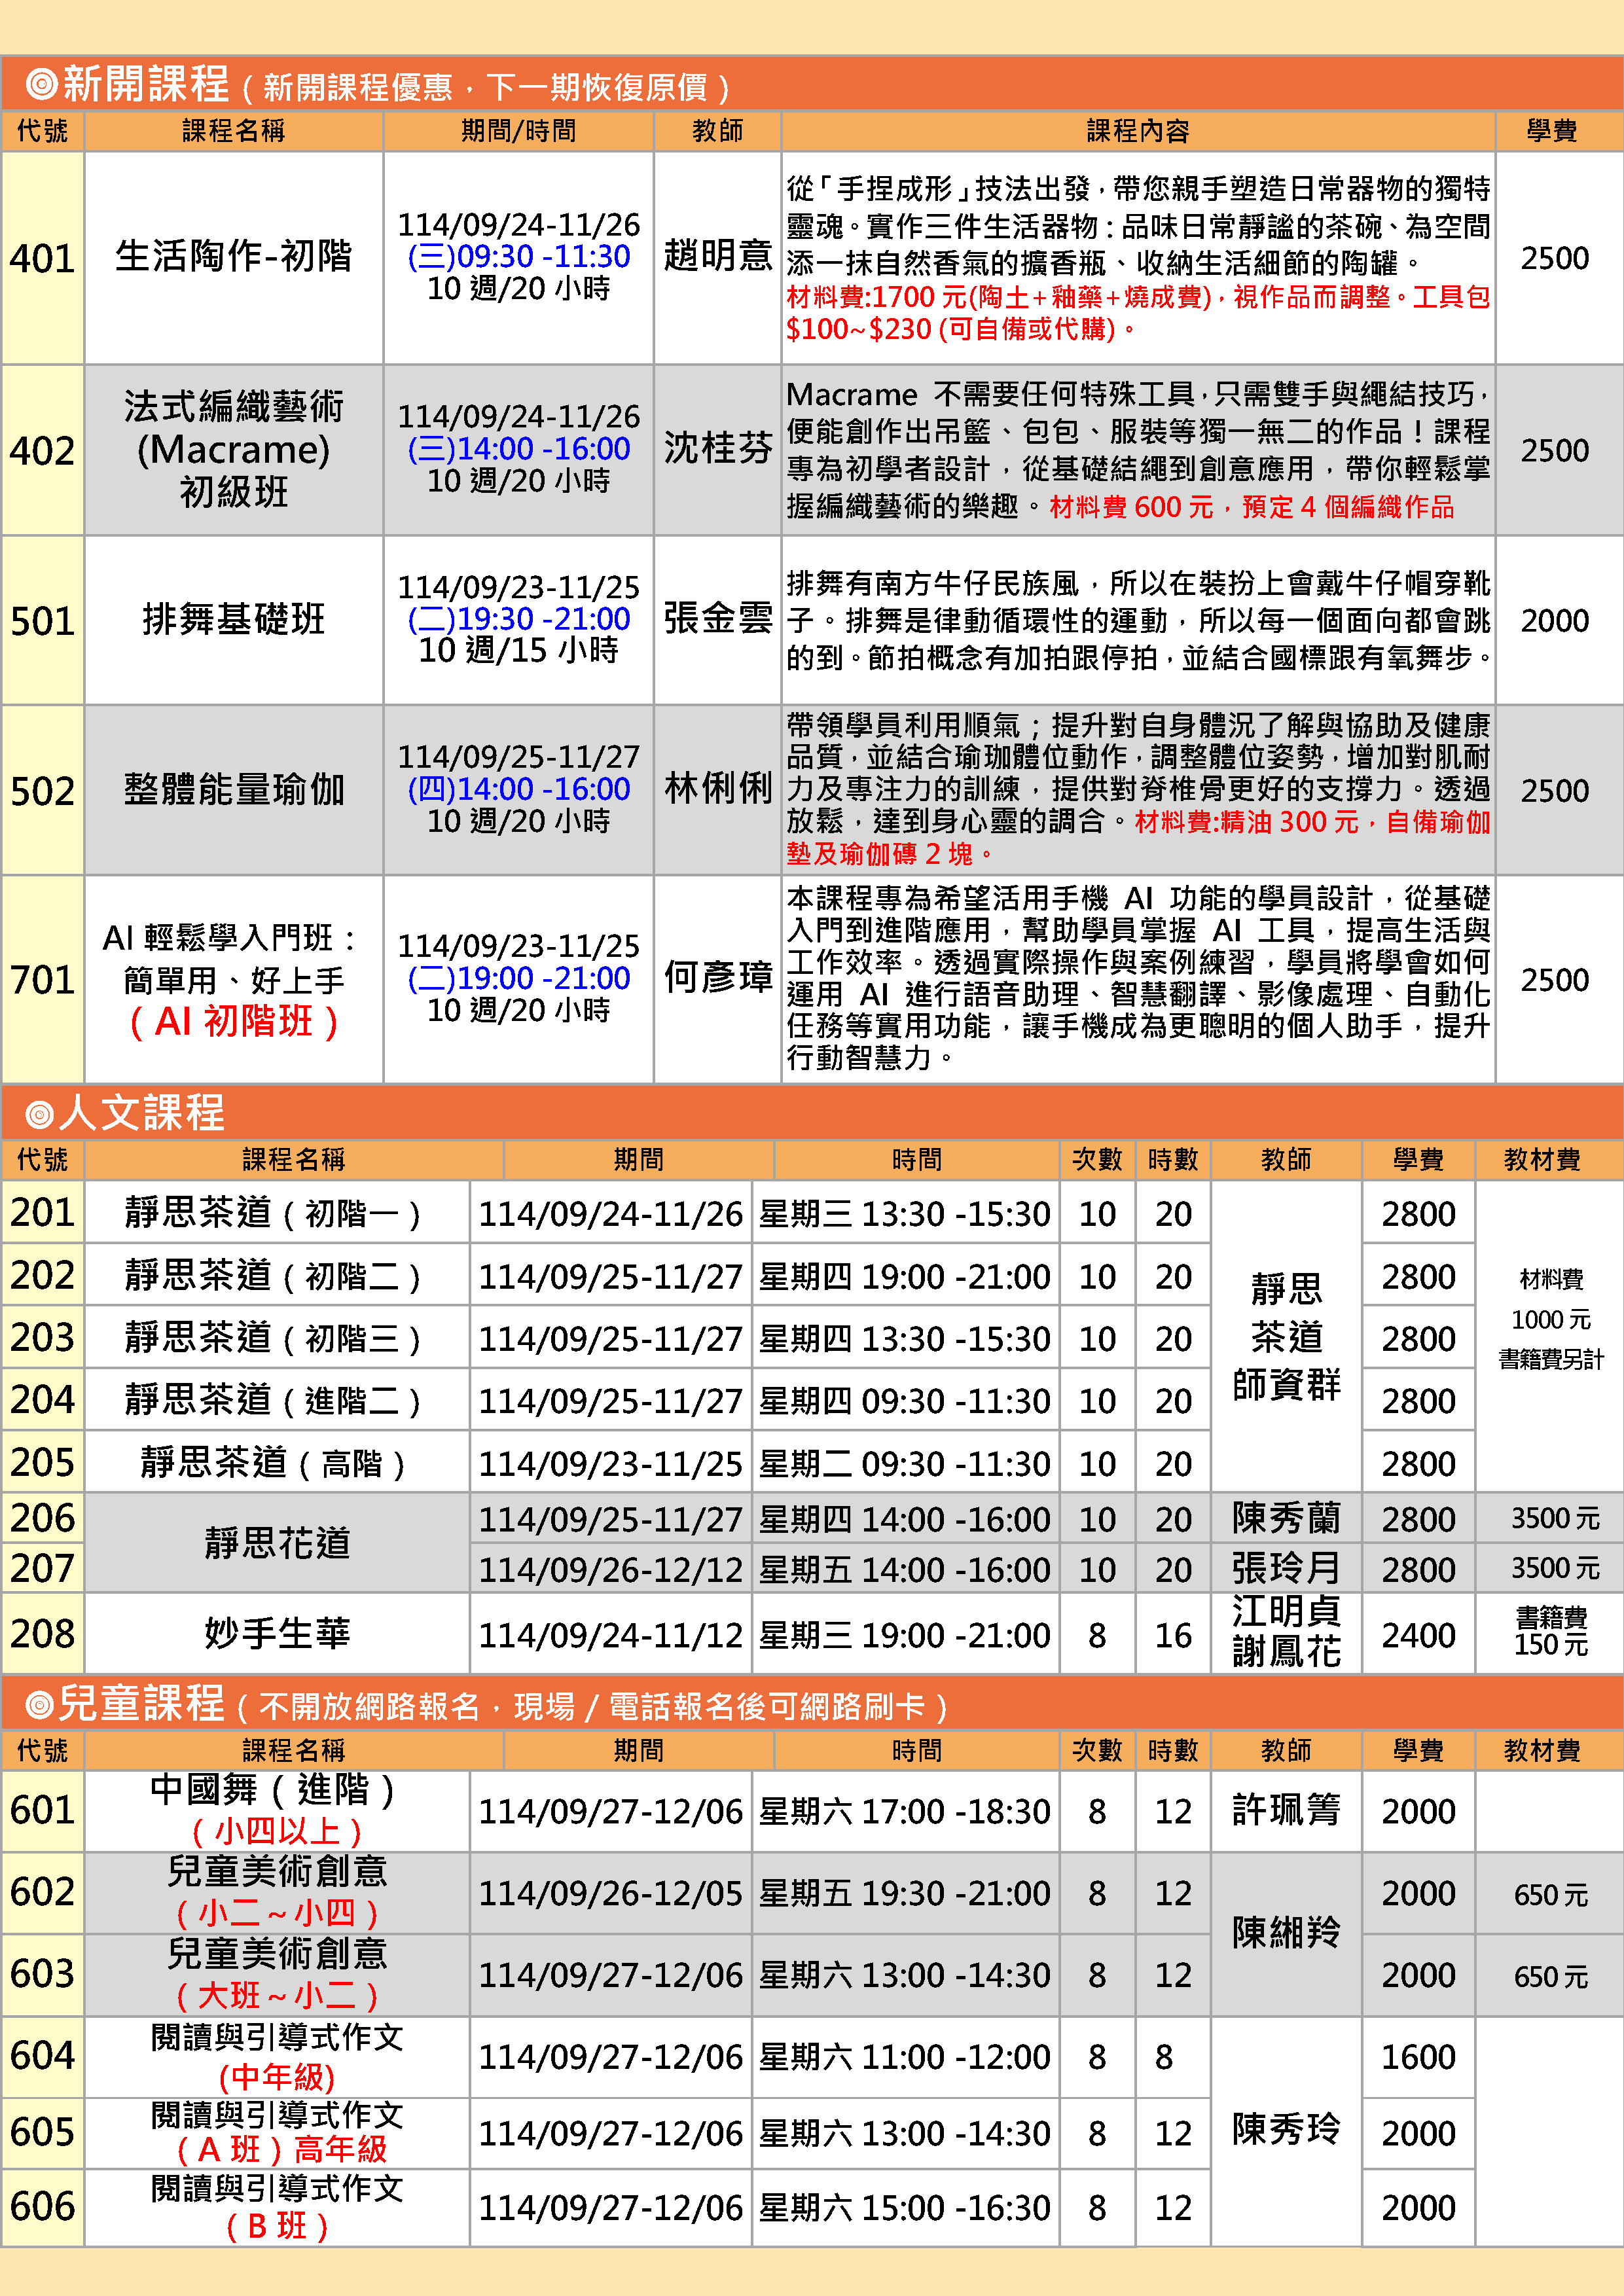
Task: Click course name 妙手生華
Action: point(277,1633)
